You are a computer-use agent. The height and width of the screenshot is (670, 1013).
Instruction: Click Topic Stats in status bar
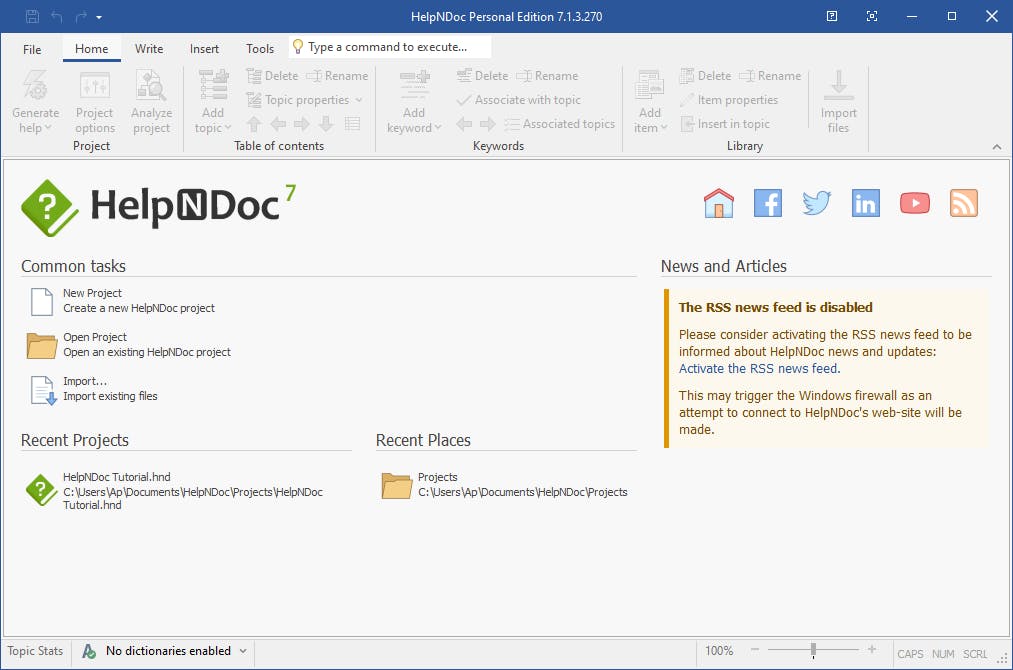35,651
